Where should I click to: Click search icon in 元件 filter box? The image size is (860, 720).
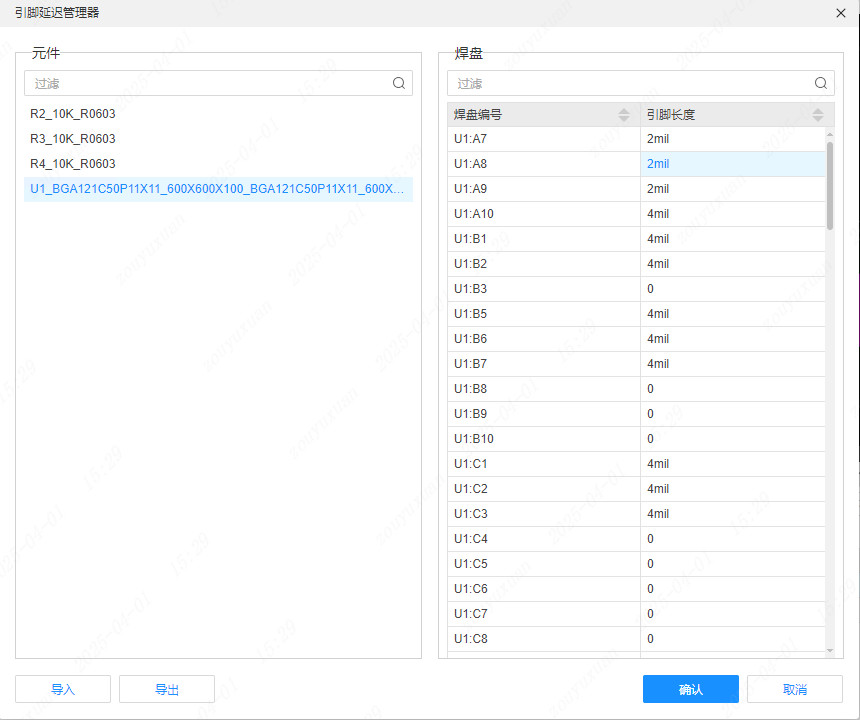[399, 84]
